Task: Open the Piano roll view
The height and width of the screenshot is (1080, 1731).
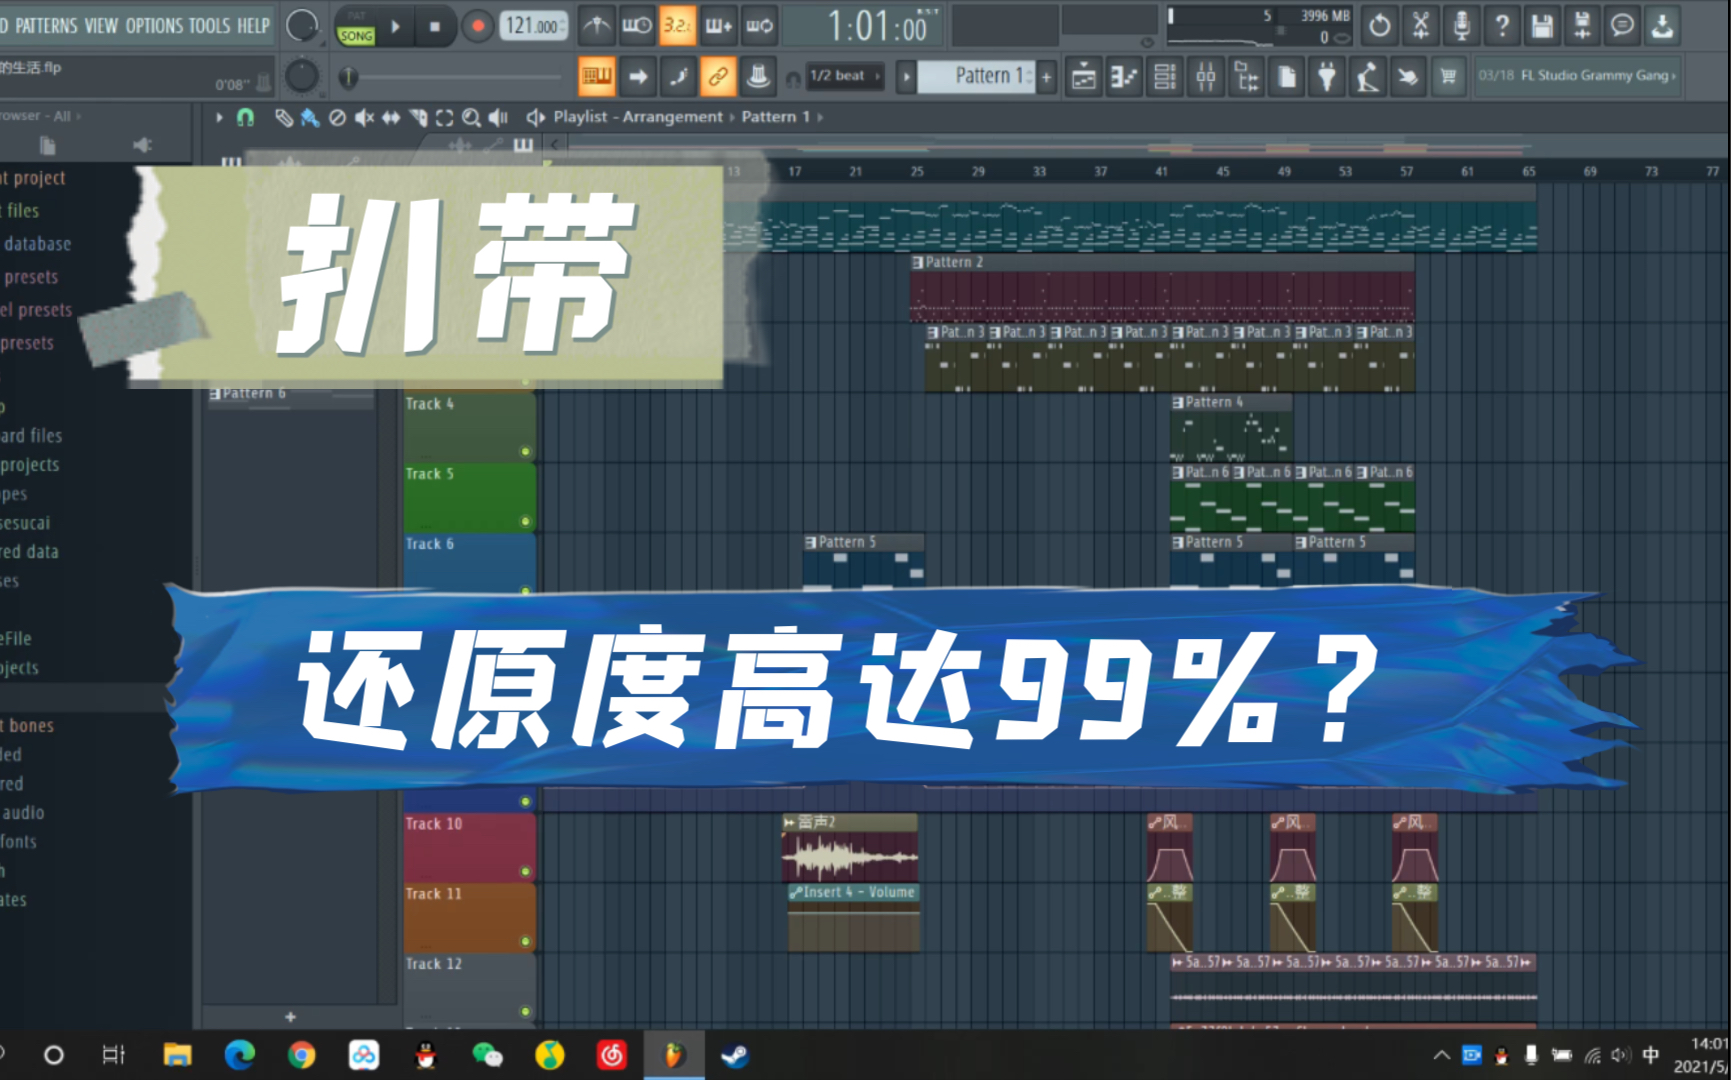Action: tap(1124, 76)
